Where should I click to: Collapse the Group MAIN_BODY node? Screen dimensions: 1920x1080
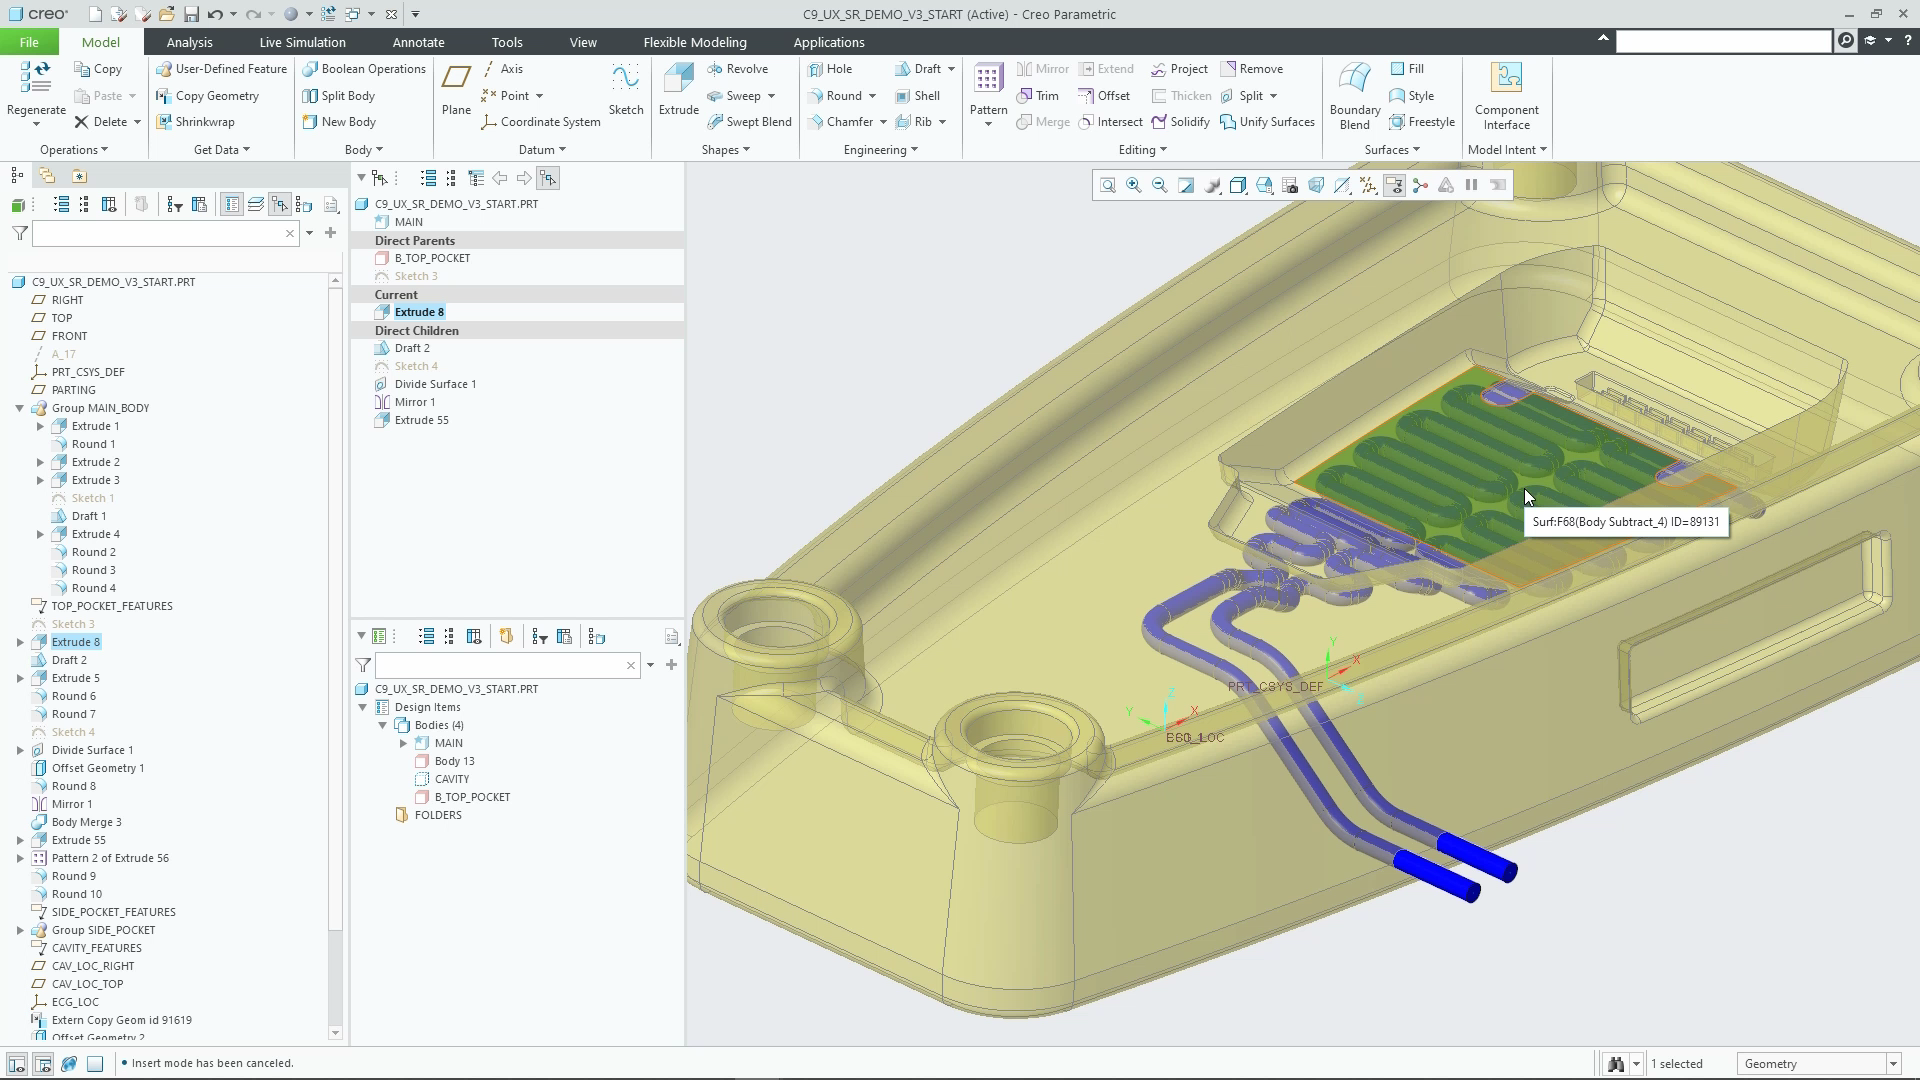click(20, 408)
